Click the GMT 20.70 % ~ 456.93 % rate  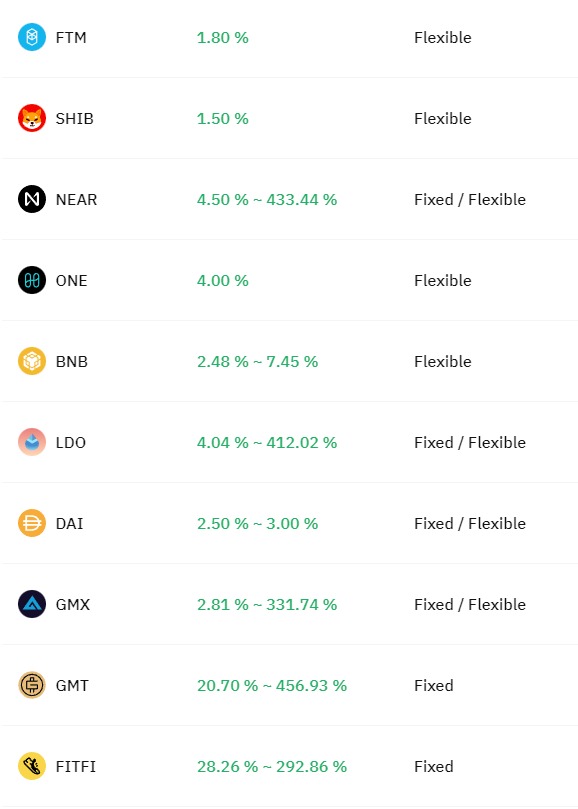click(272, 686)
